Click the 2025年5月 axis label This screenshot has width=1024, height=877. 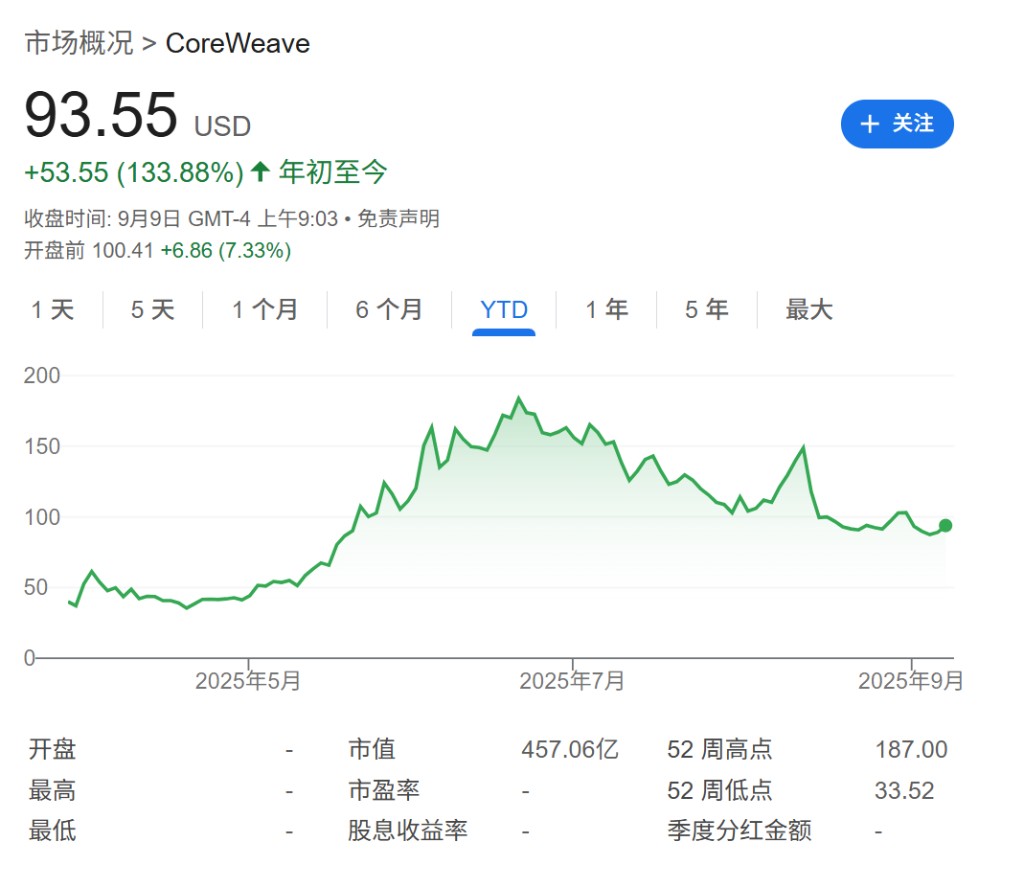(248, 681)
